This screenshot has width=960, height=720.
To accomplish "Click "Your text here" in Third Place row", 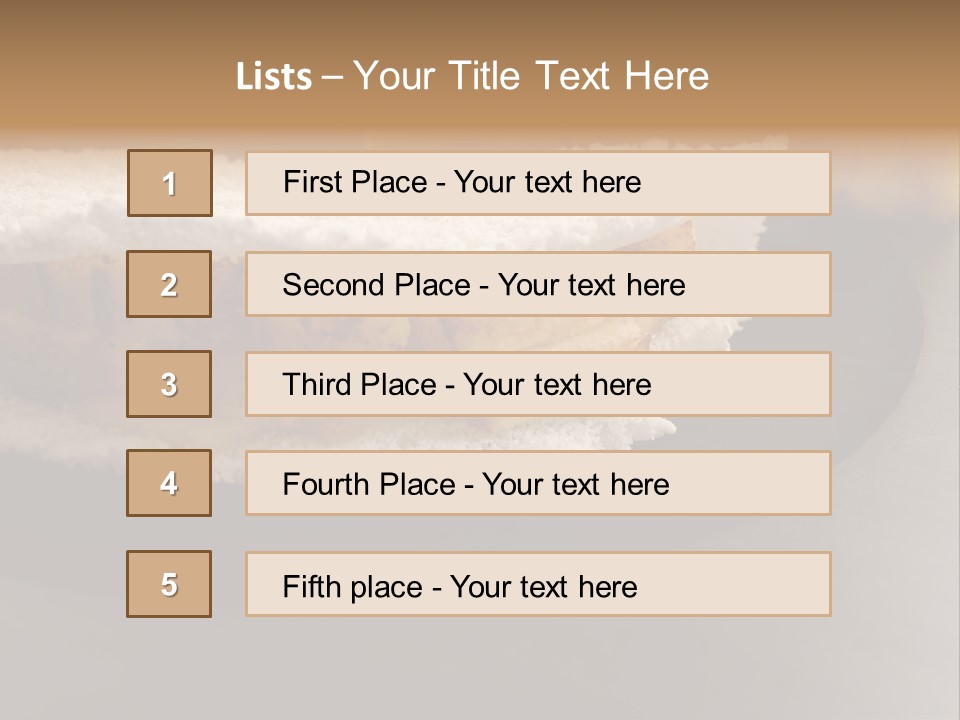I will click(557, 385).
